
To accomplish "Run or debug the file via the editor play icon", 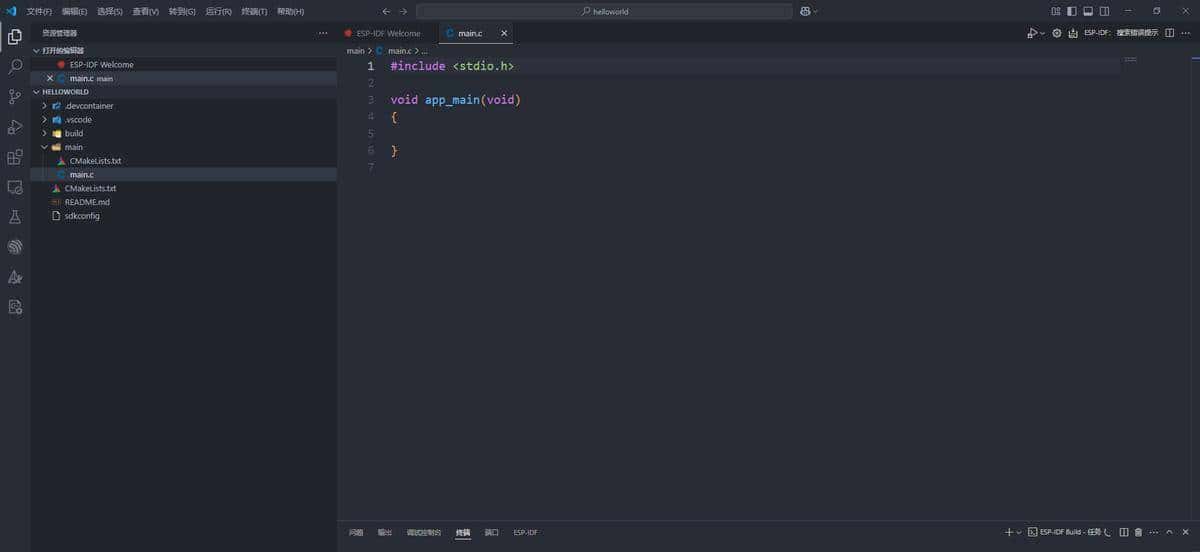I will pos(1032,33).
